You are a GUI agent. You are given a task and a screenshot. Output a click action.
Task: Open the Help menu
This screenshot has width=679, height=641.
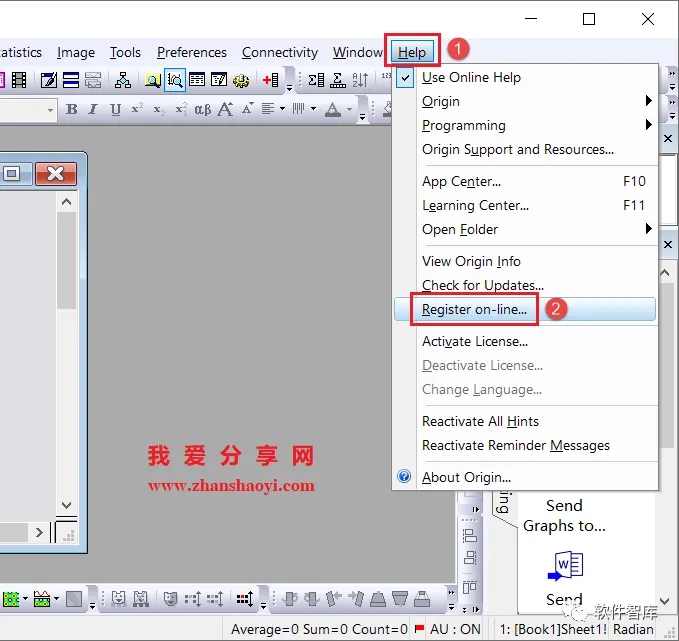[412, 52]
